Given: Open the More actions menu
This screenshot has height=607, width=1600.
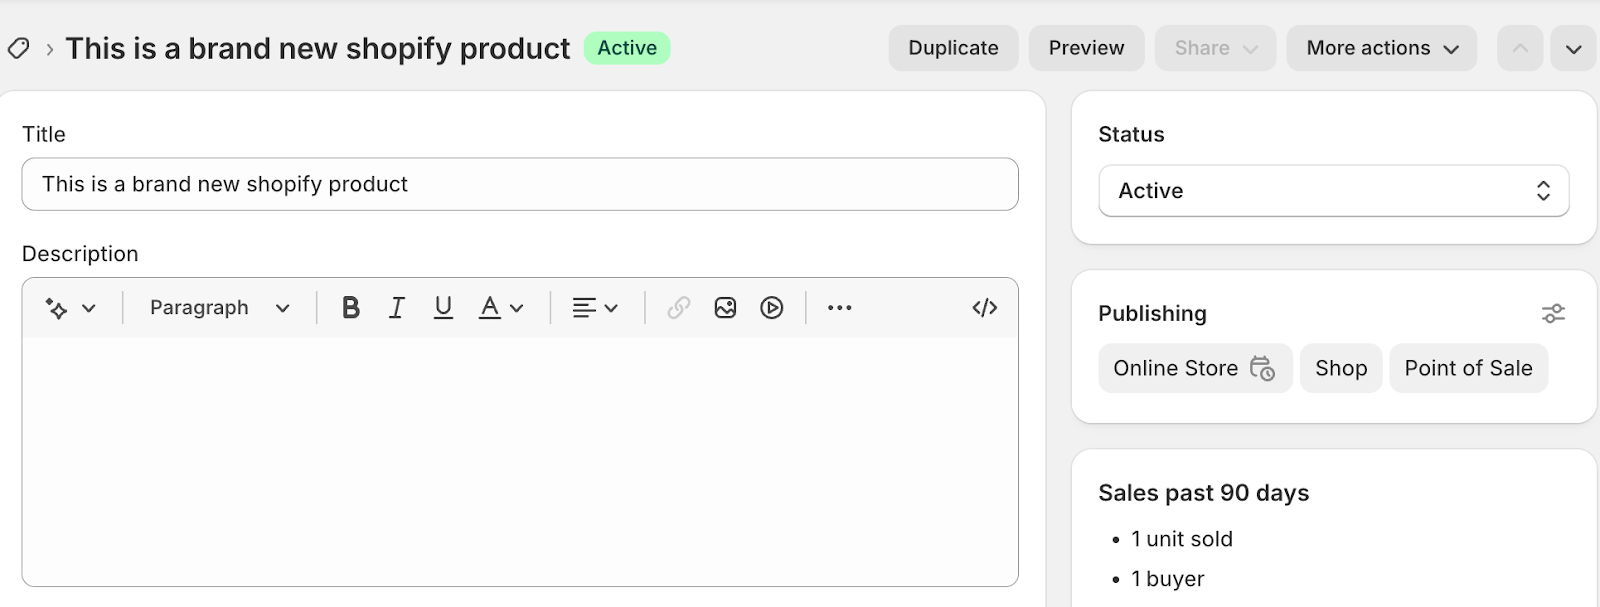Looking at the screenshot, I should (1381, 48).
